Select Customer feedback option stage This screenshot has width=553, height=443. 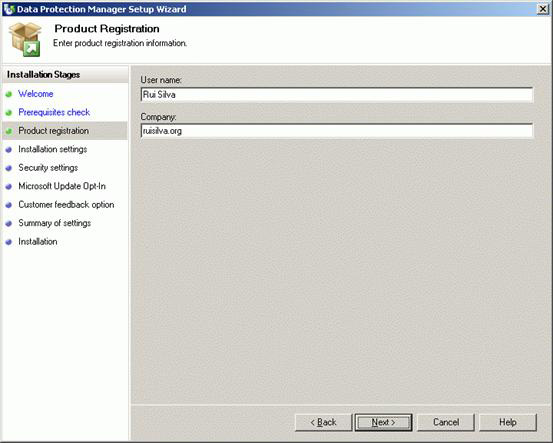(66, 205)
